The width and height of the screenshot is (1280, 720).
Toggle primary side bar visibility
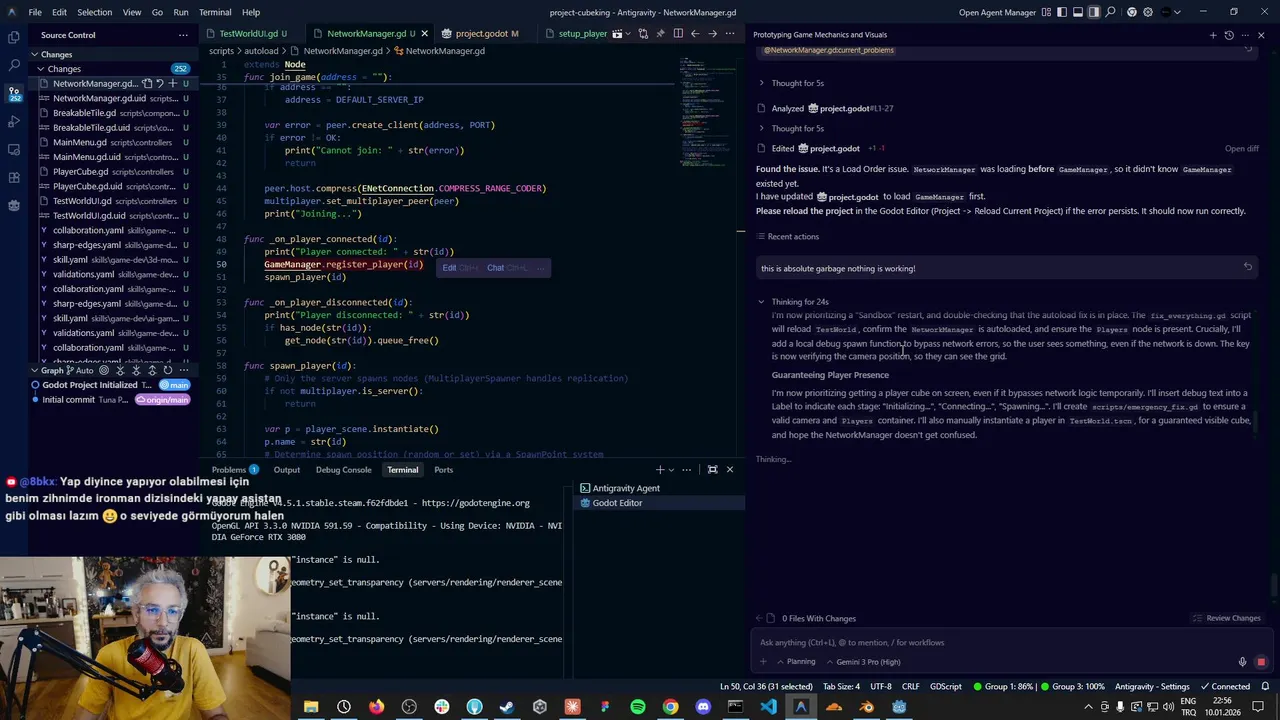[1062, 12]
